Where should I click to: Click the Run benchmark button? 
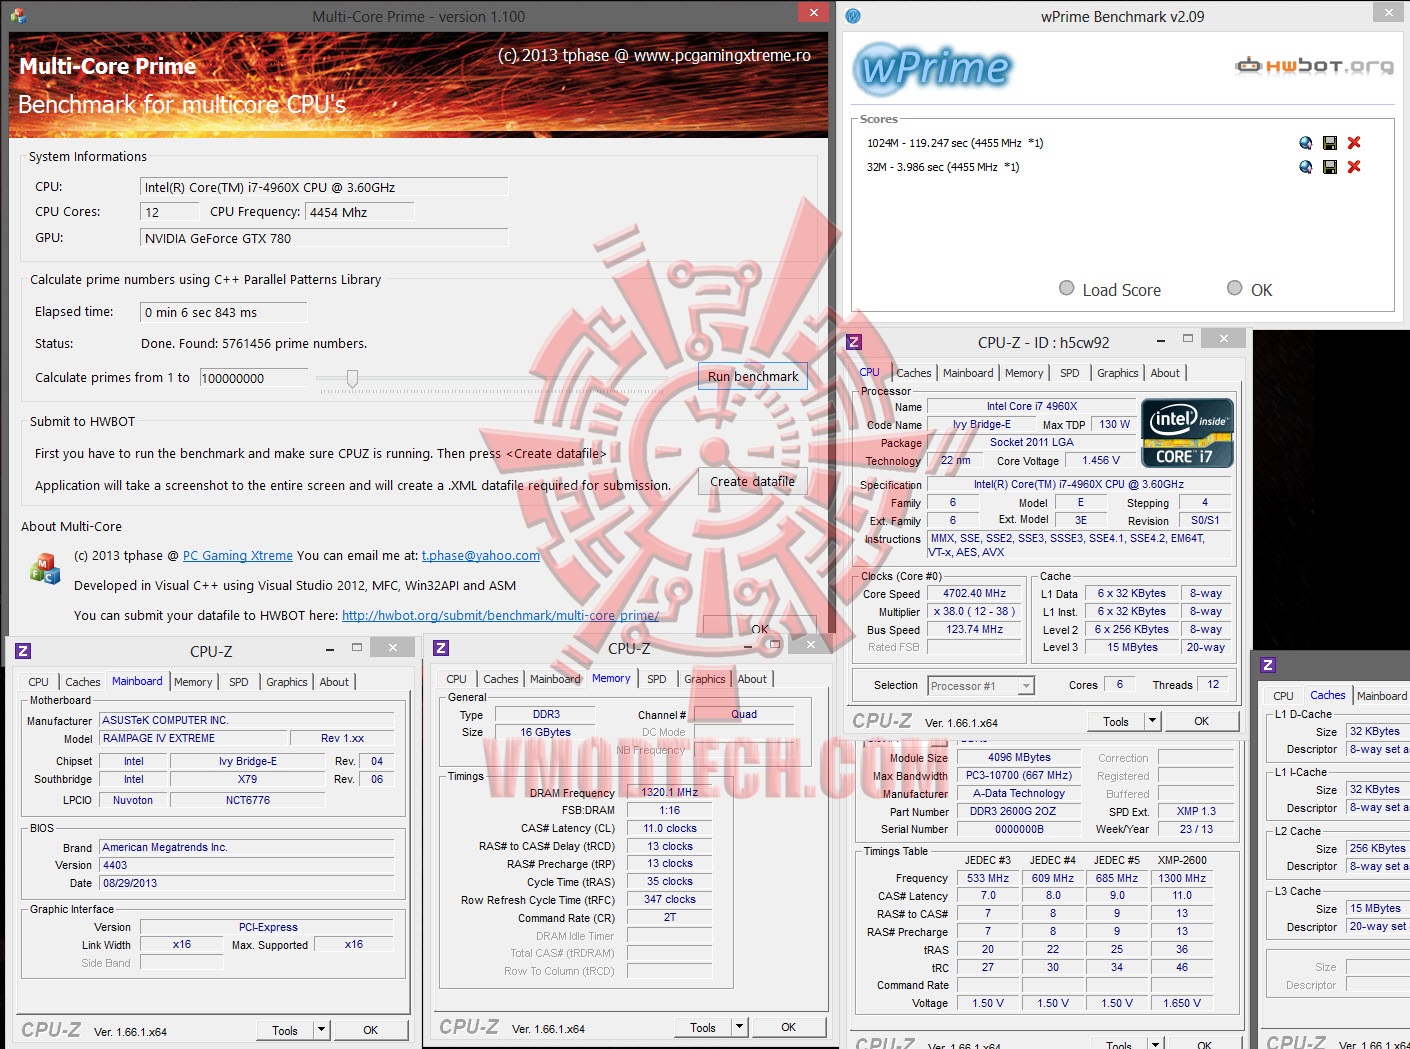753,377
